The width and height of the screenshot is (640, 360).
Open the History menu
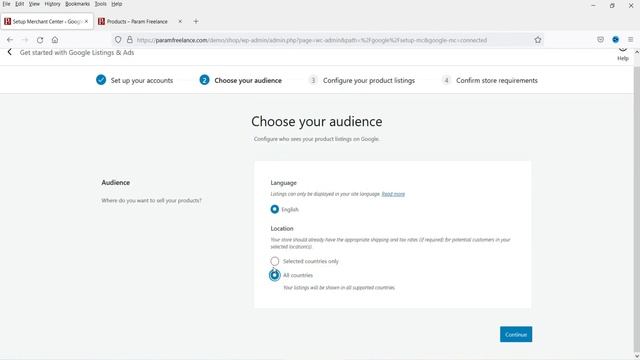click(52, 4)
